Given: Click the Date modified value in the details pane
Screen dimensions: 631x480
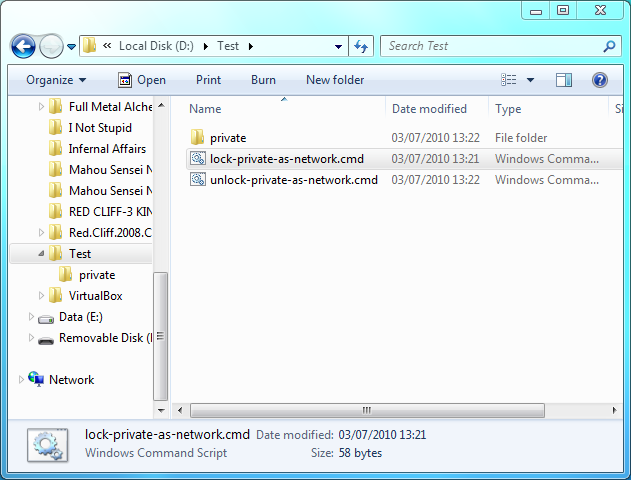Looking at the screenshot, I should (382, 435).
